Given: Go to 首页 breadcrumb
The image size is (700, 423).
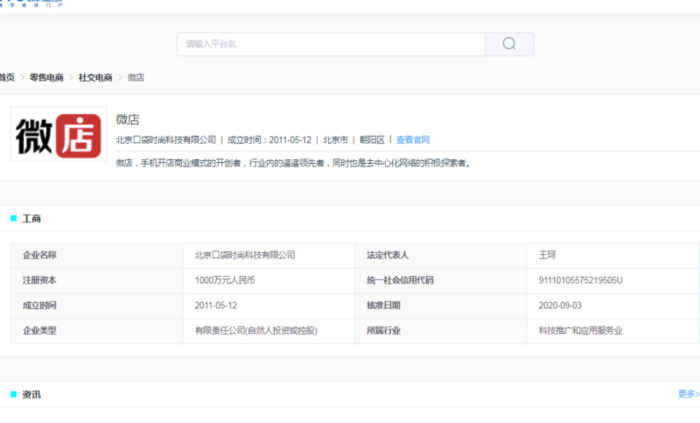Looking at the screenshot, I should click(7, 78).
